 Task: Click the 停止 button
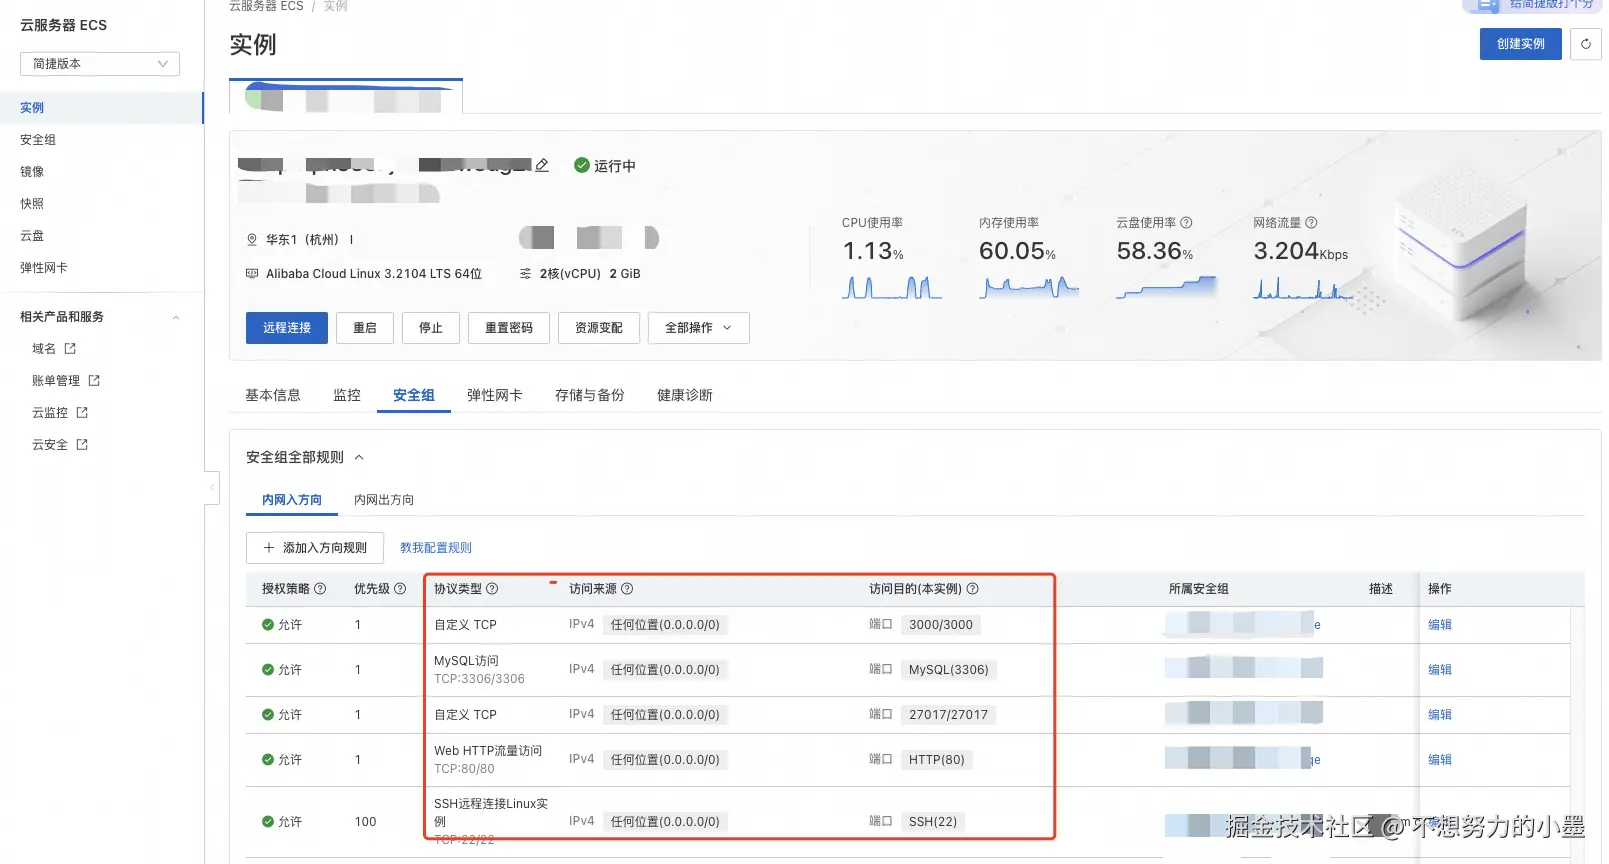click(x=431, y=328)
